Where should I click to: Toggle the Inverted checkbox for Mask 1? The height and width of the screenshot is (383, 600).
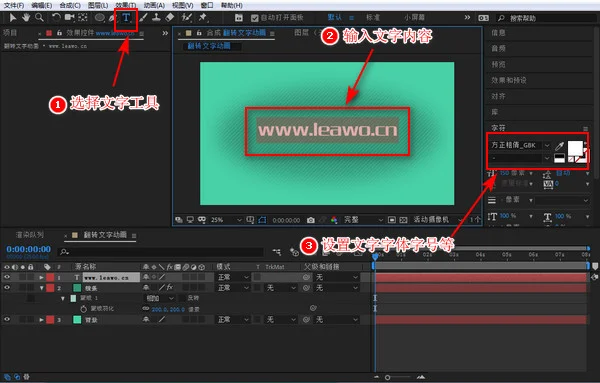point(183,298)
